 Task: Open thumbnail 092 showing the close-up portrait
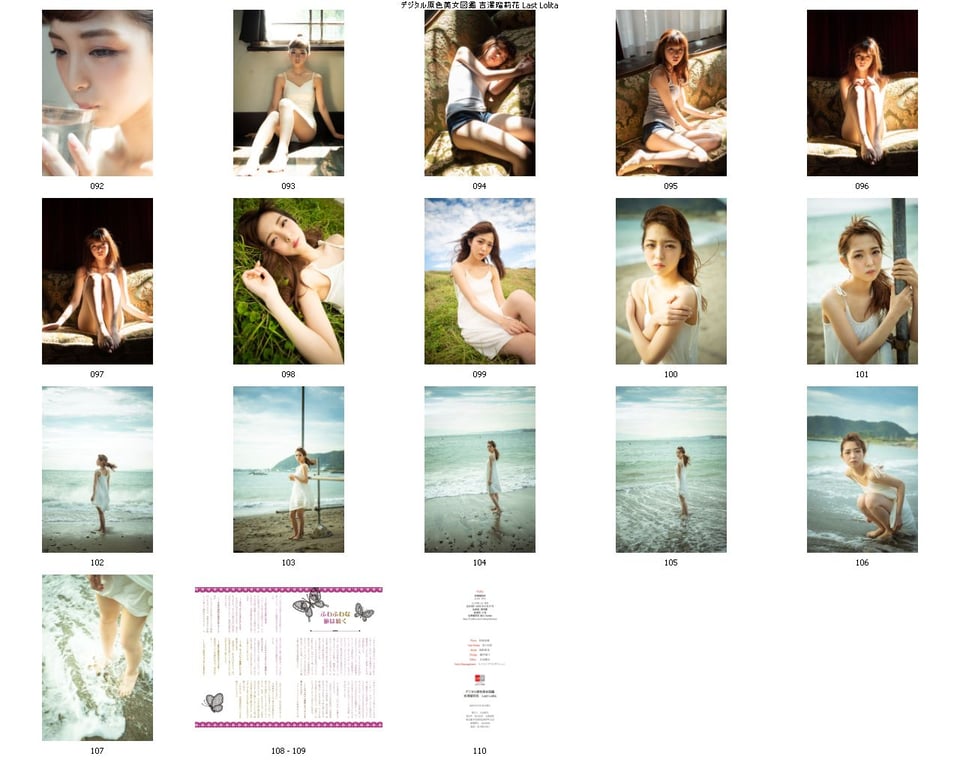pyautogui.click(x=96, y=90)
